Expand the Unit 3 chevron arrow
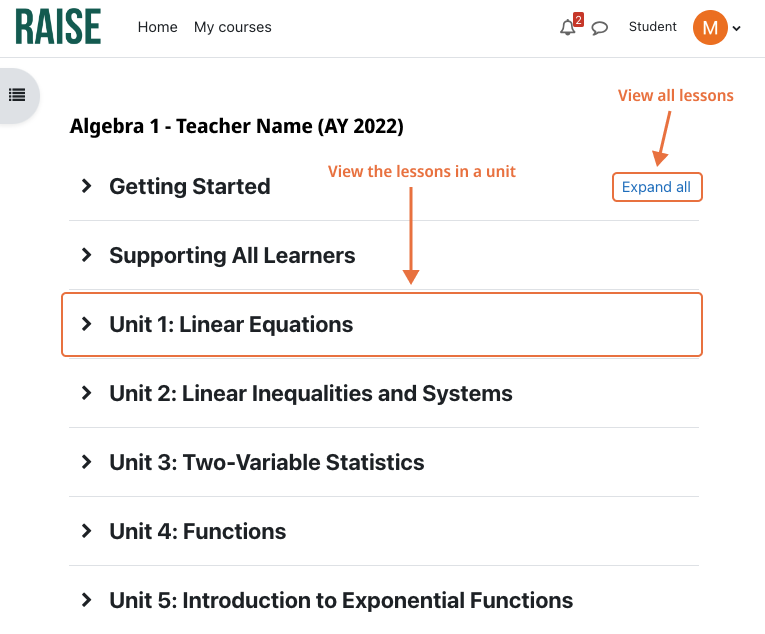 (87, 462)
